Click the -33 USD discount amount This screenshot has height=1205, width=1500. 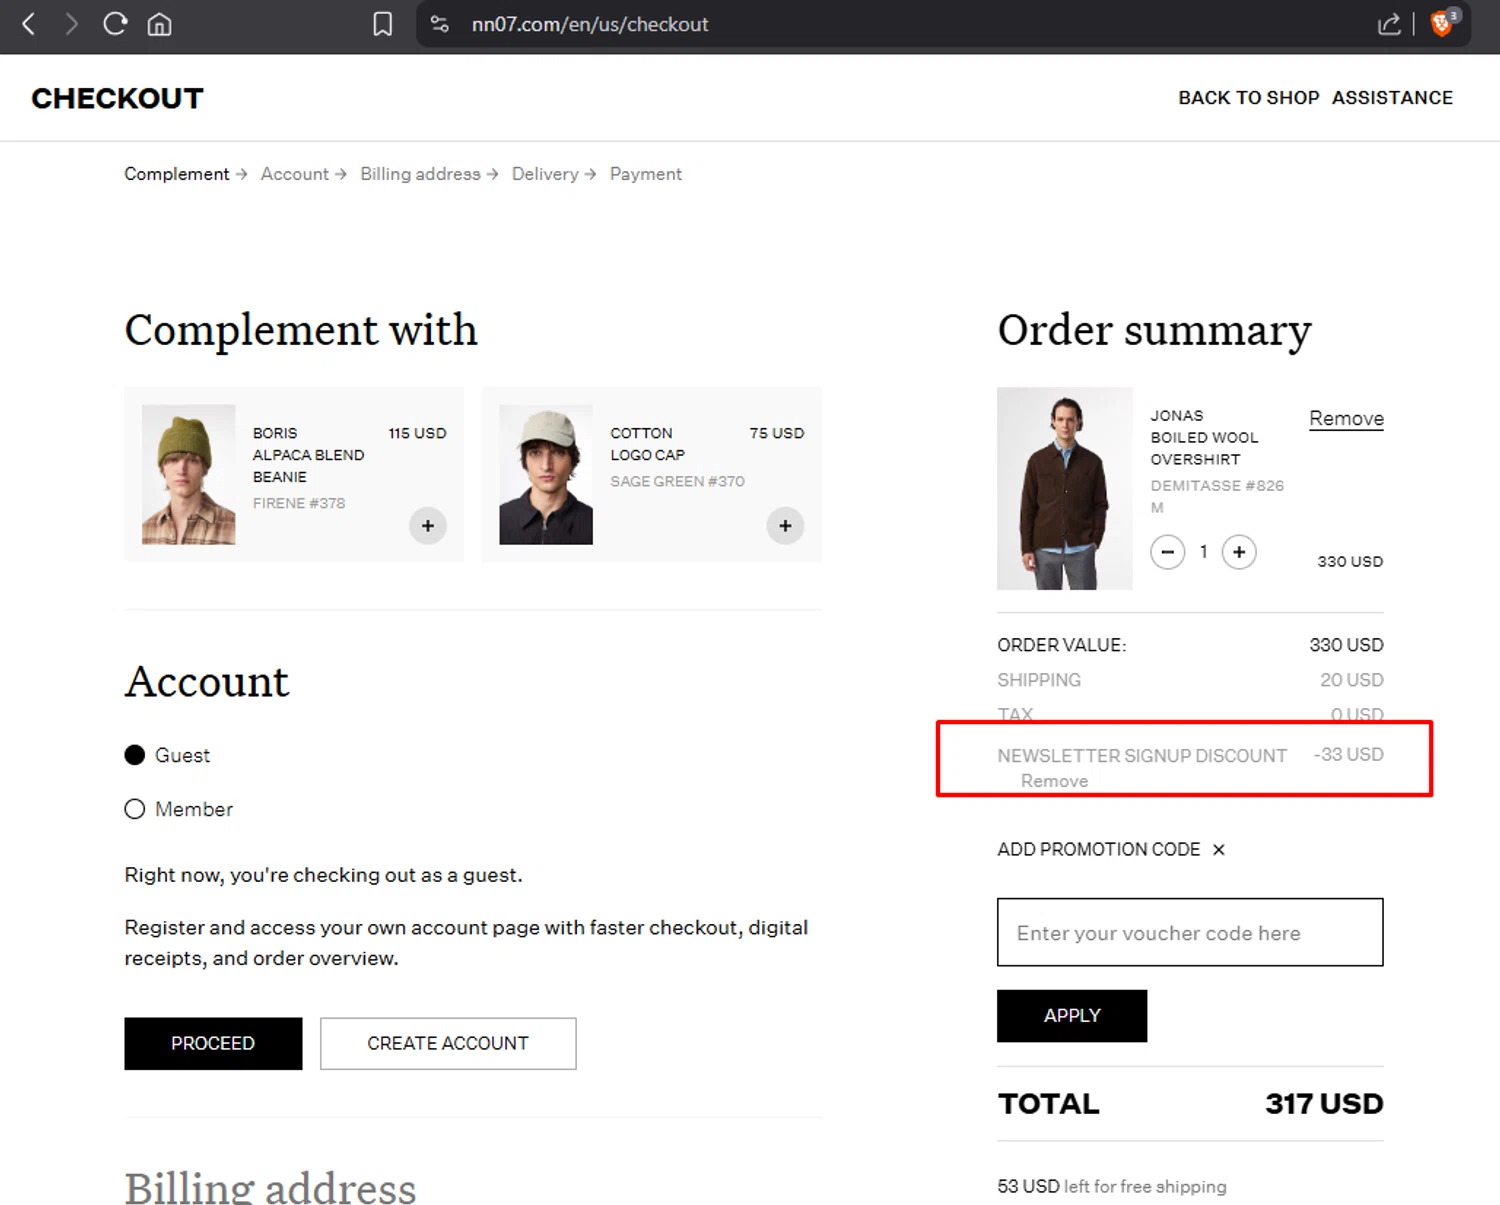click(1349, 755)
